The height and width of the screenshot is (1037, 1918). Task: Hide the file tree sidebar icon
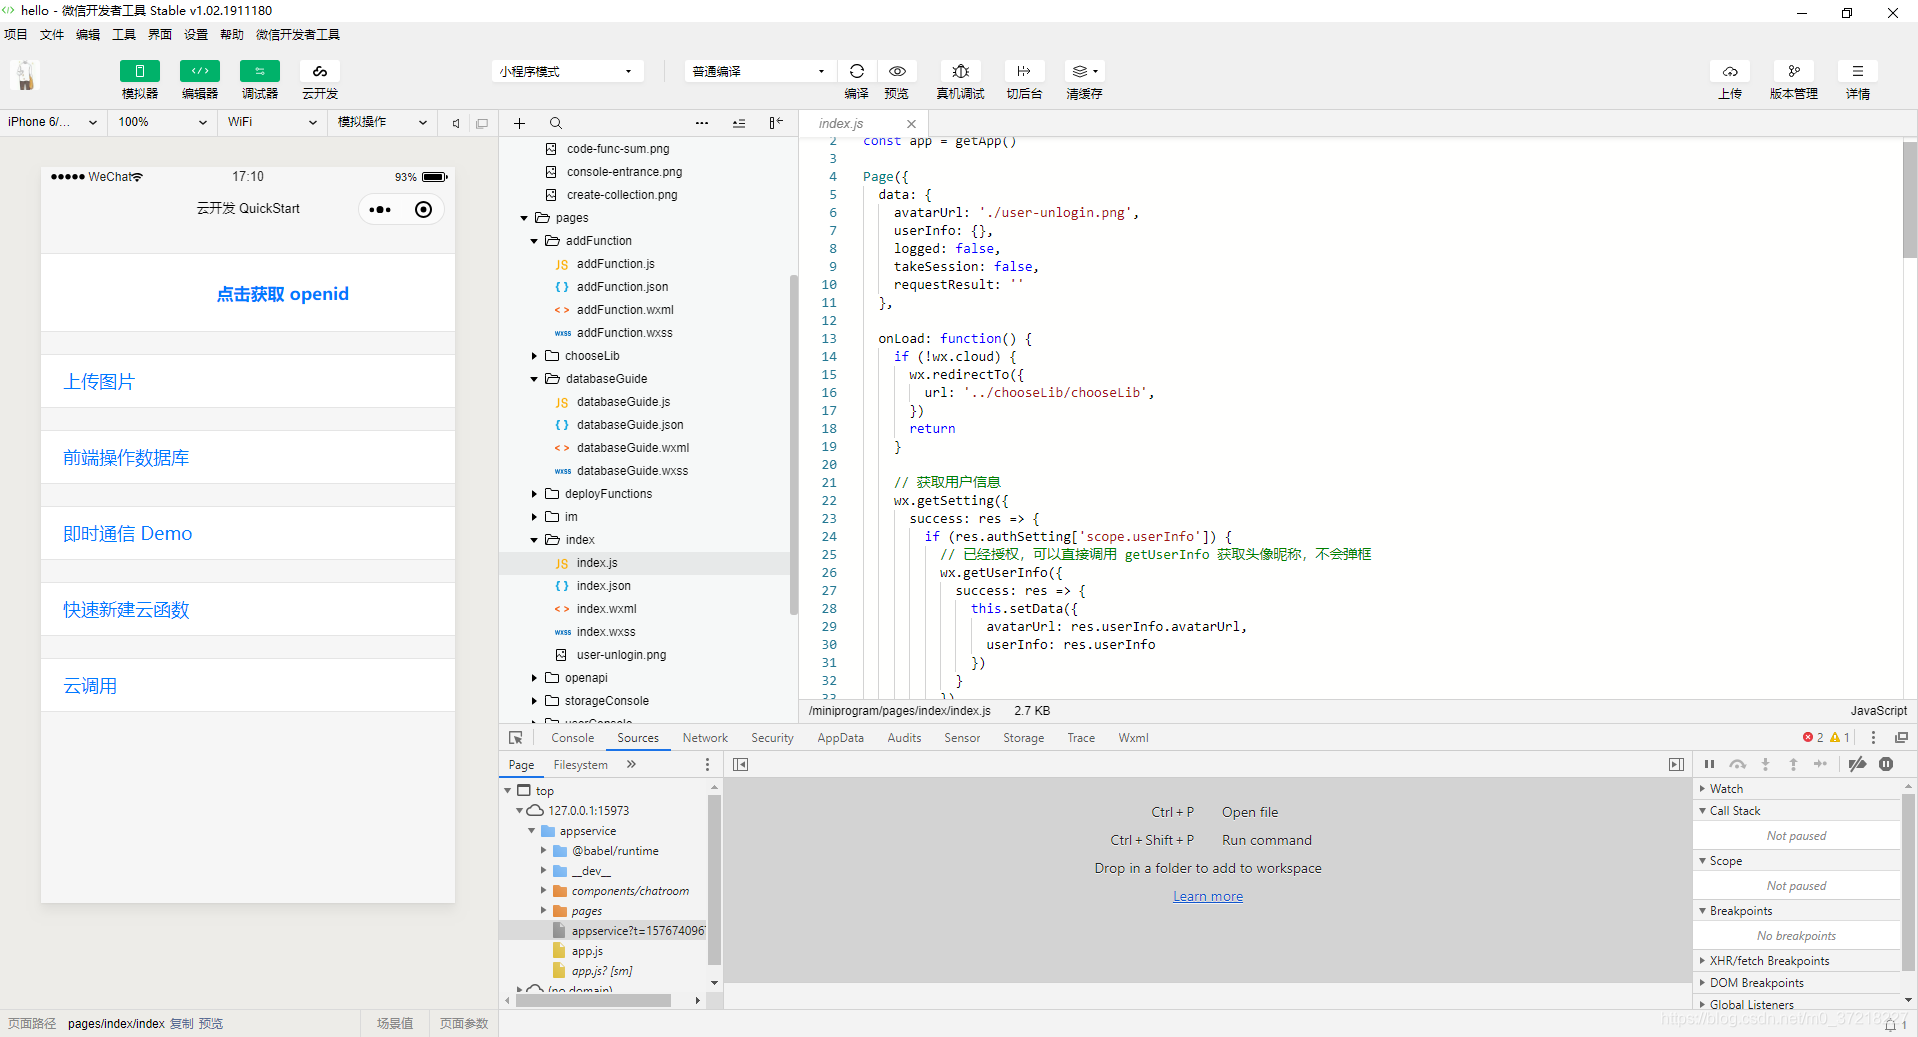click(x=776, y=123)
